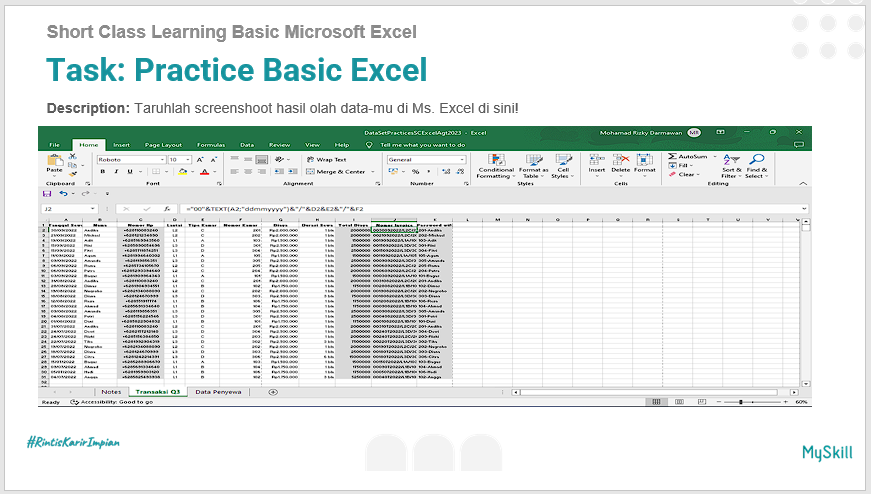Toggle Bold formatting
This screenshot has height=494, width=871.
[x=102, y=172]
